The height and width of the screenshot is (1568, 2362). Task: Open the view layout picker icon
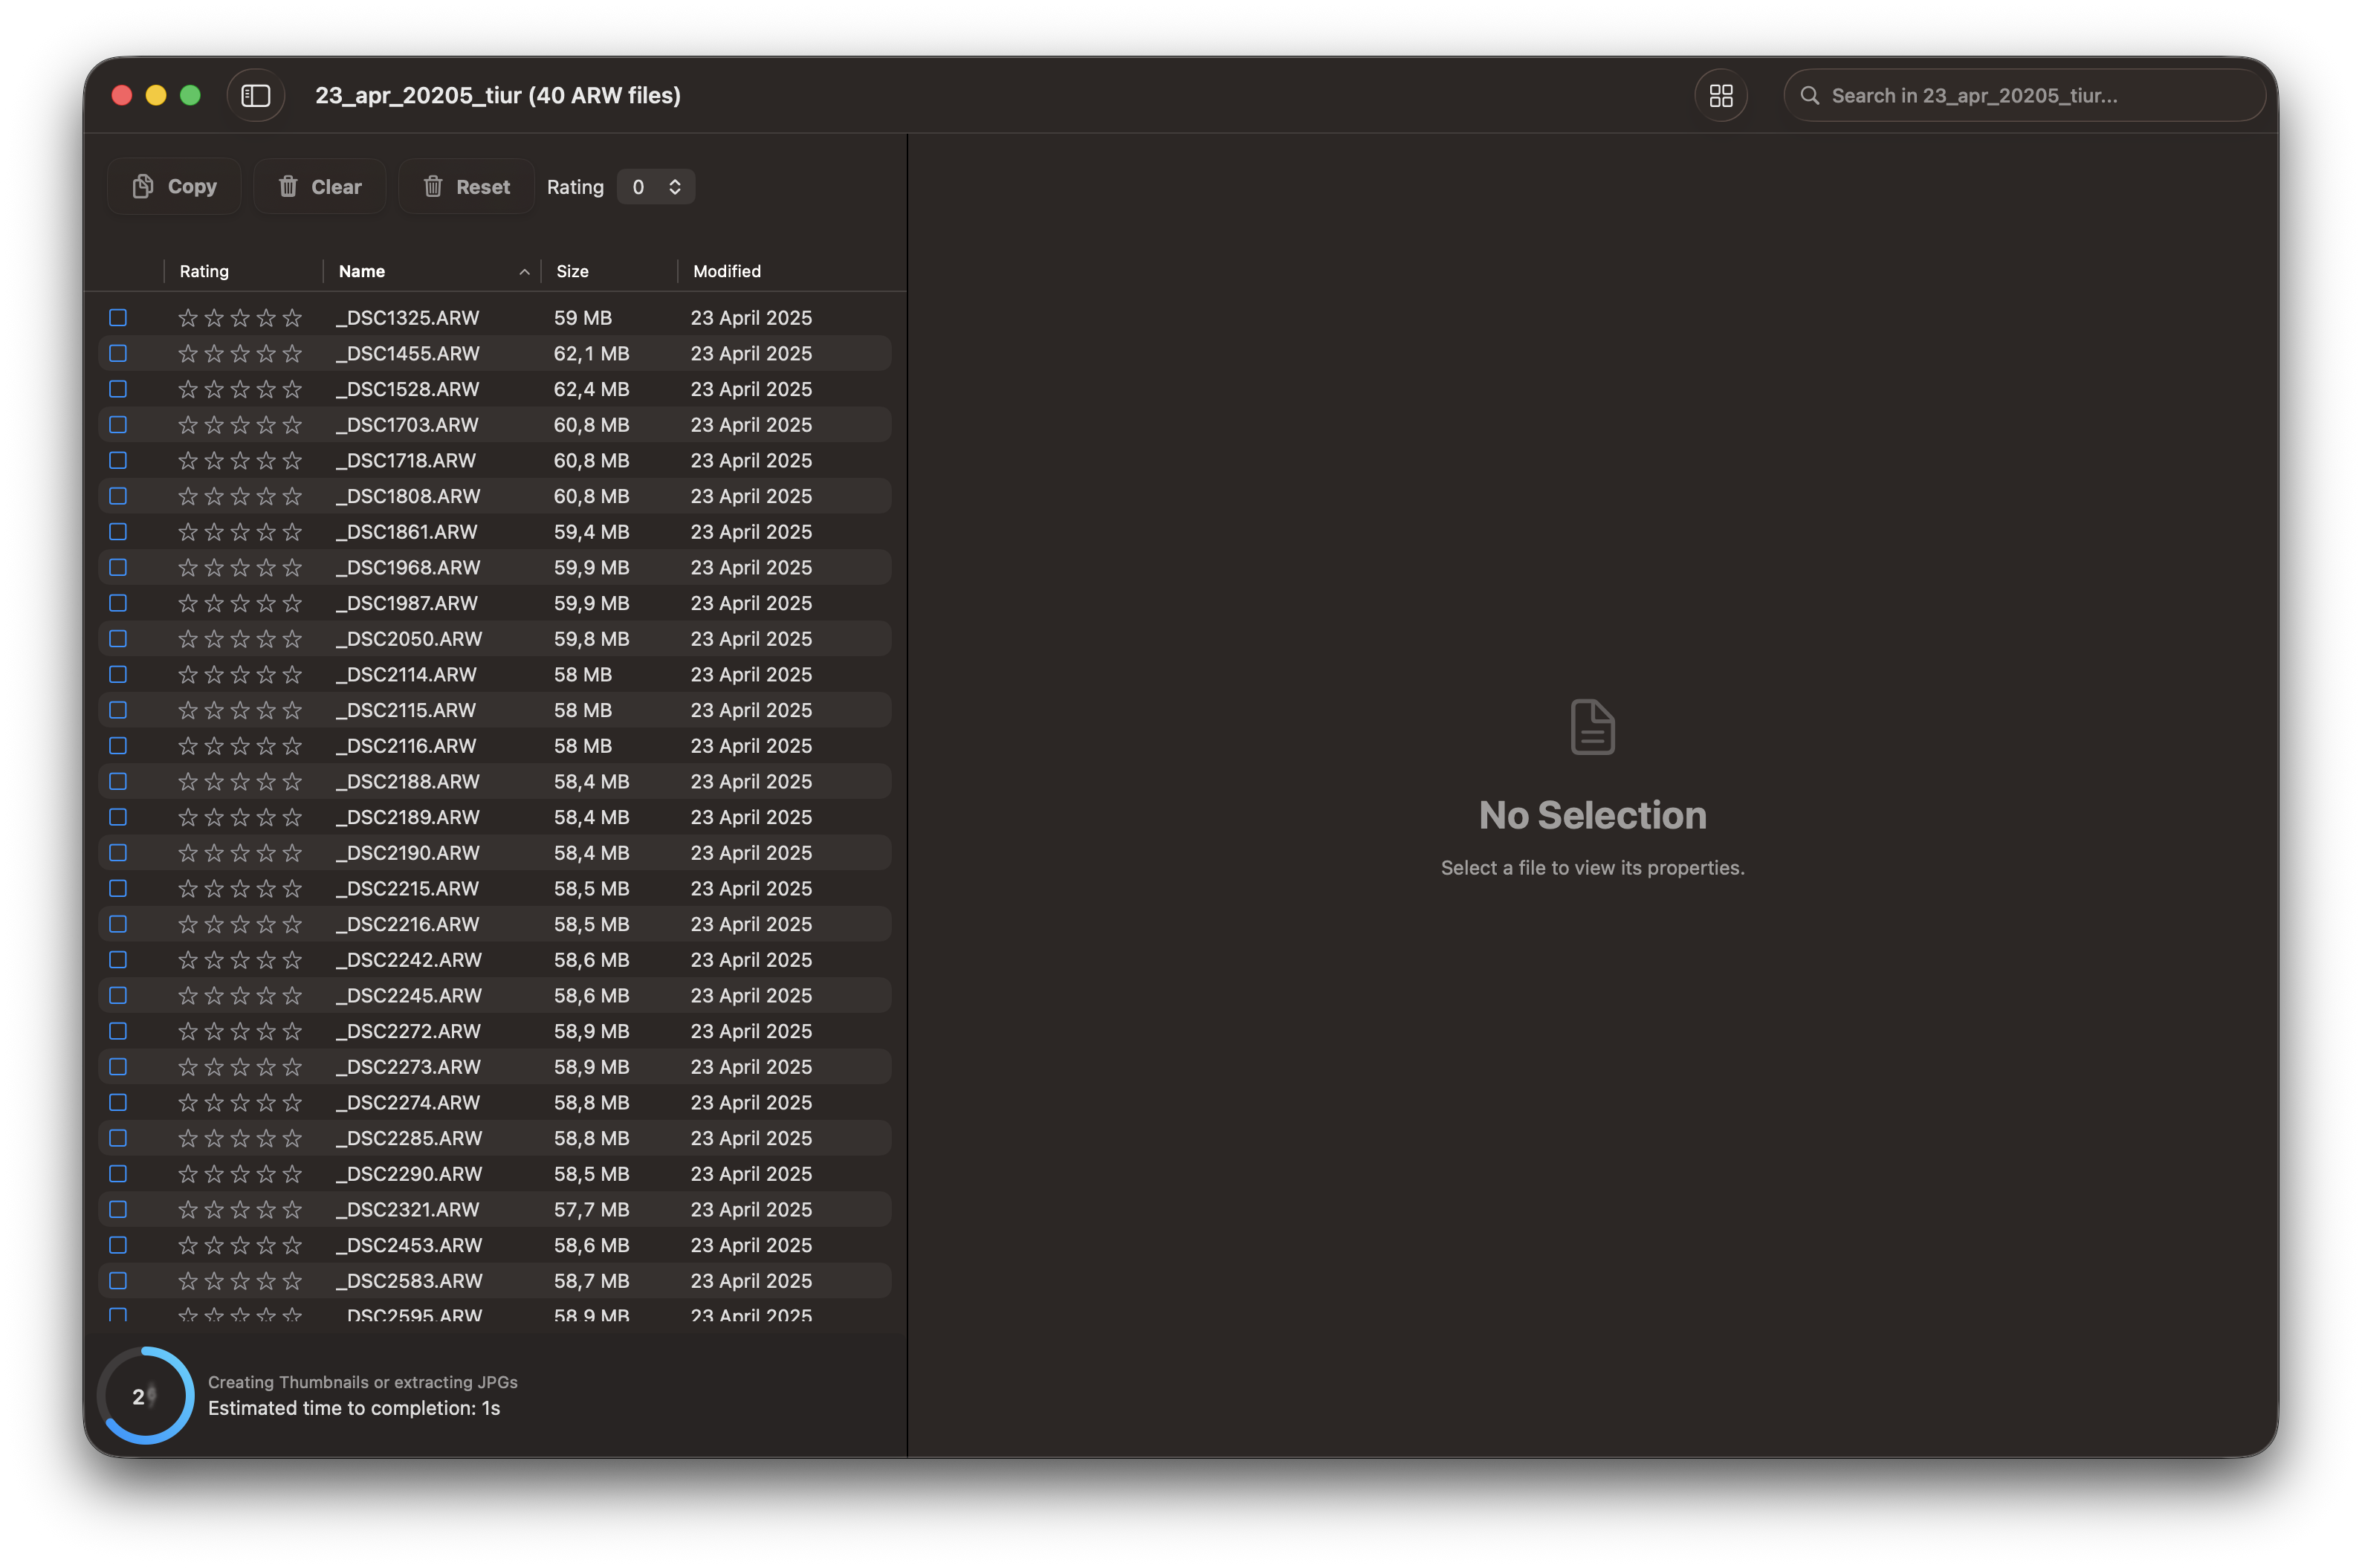[x=1720, y=95]
